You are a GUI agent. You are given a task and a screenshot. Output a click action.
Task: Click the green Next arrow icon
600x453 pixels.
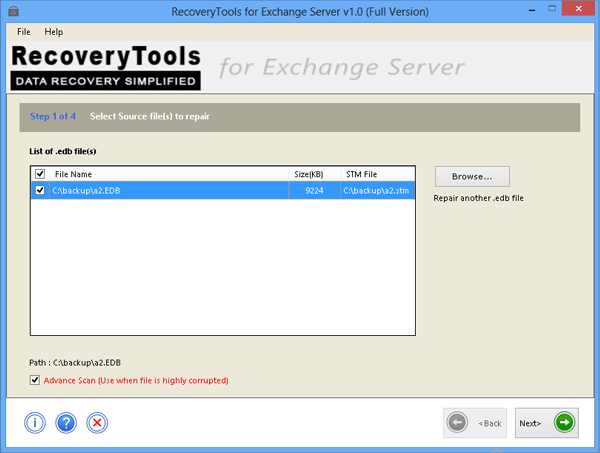click(x=564, y=422)
